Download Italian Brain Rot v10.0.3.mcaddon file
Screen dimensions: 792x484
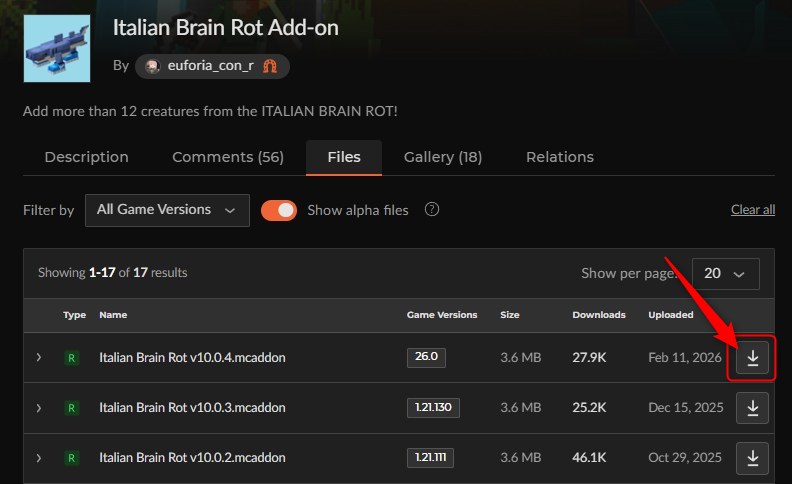click(752, 408)
